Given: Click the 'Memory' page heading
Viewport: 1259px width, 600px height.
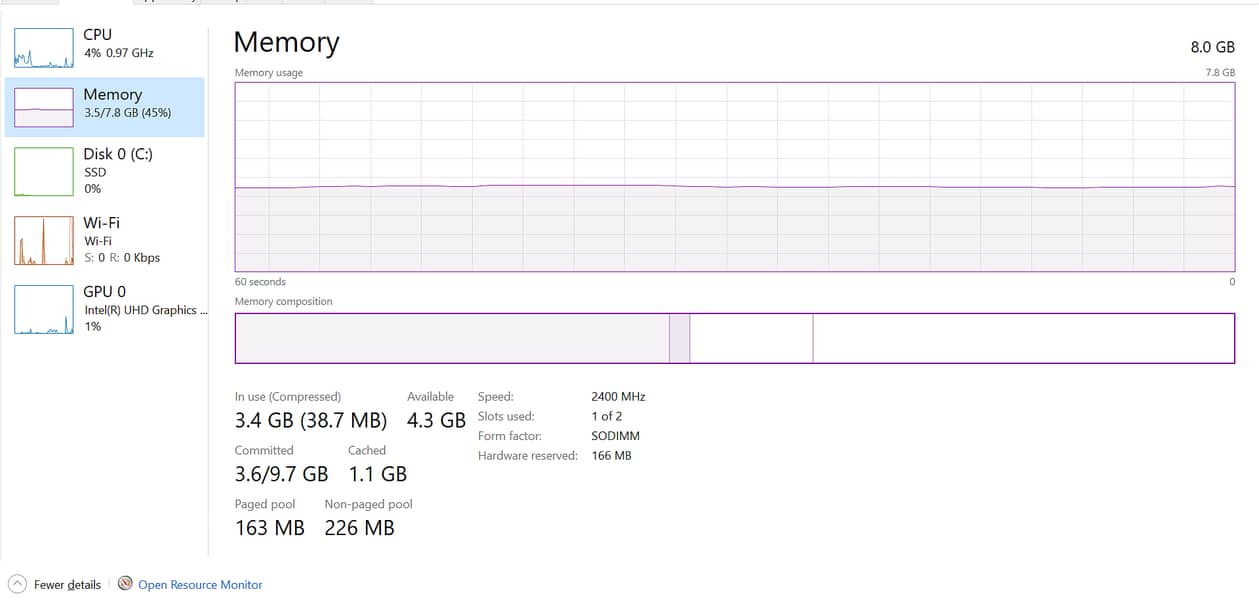Looking at the screenshot, I should 286,43.
